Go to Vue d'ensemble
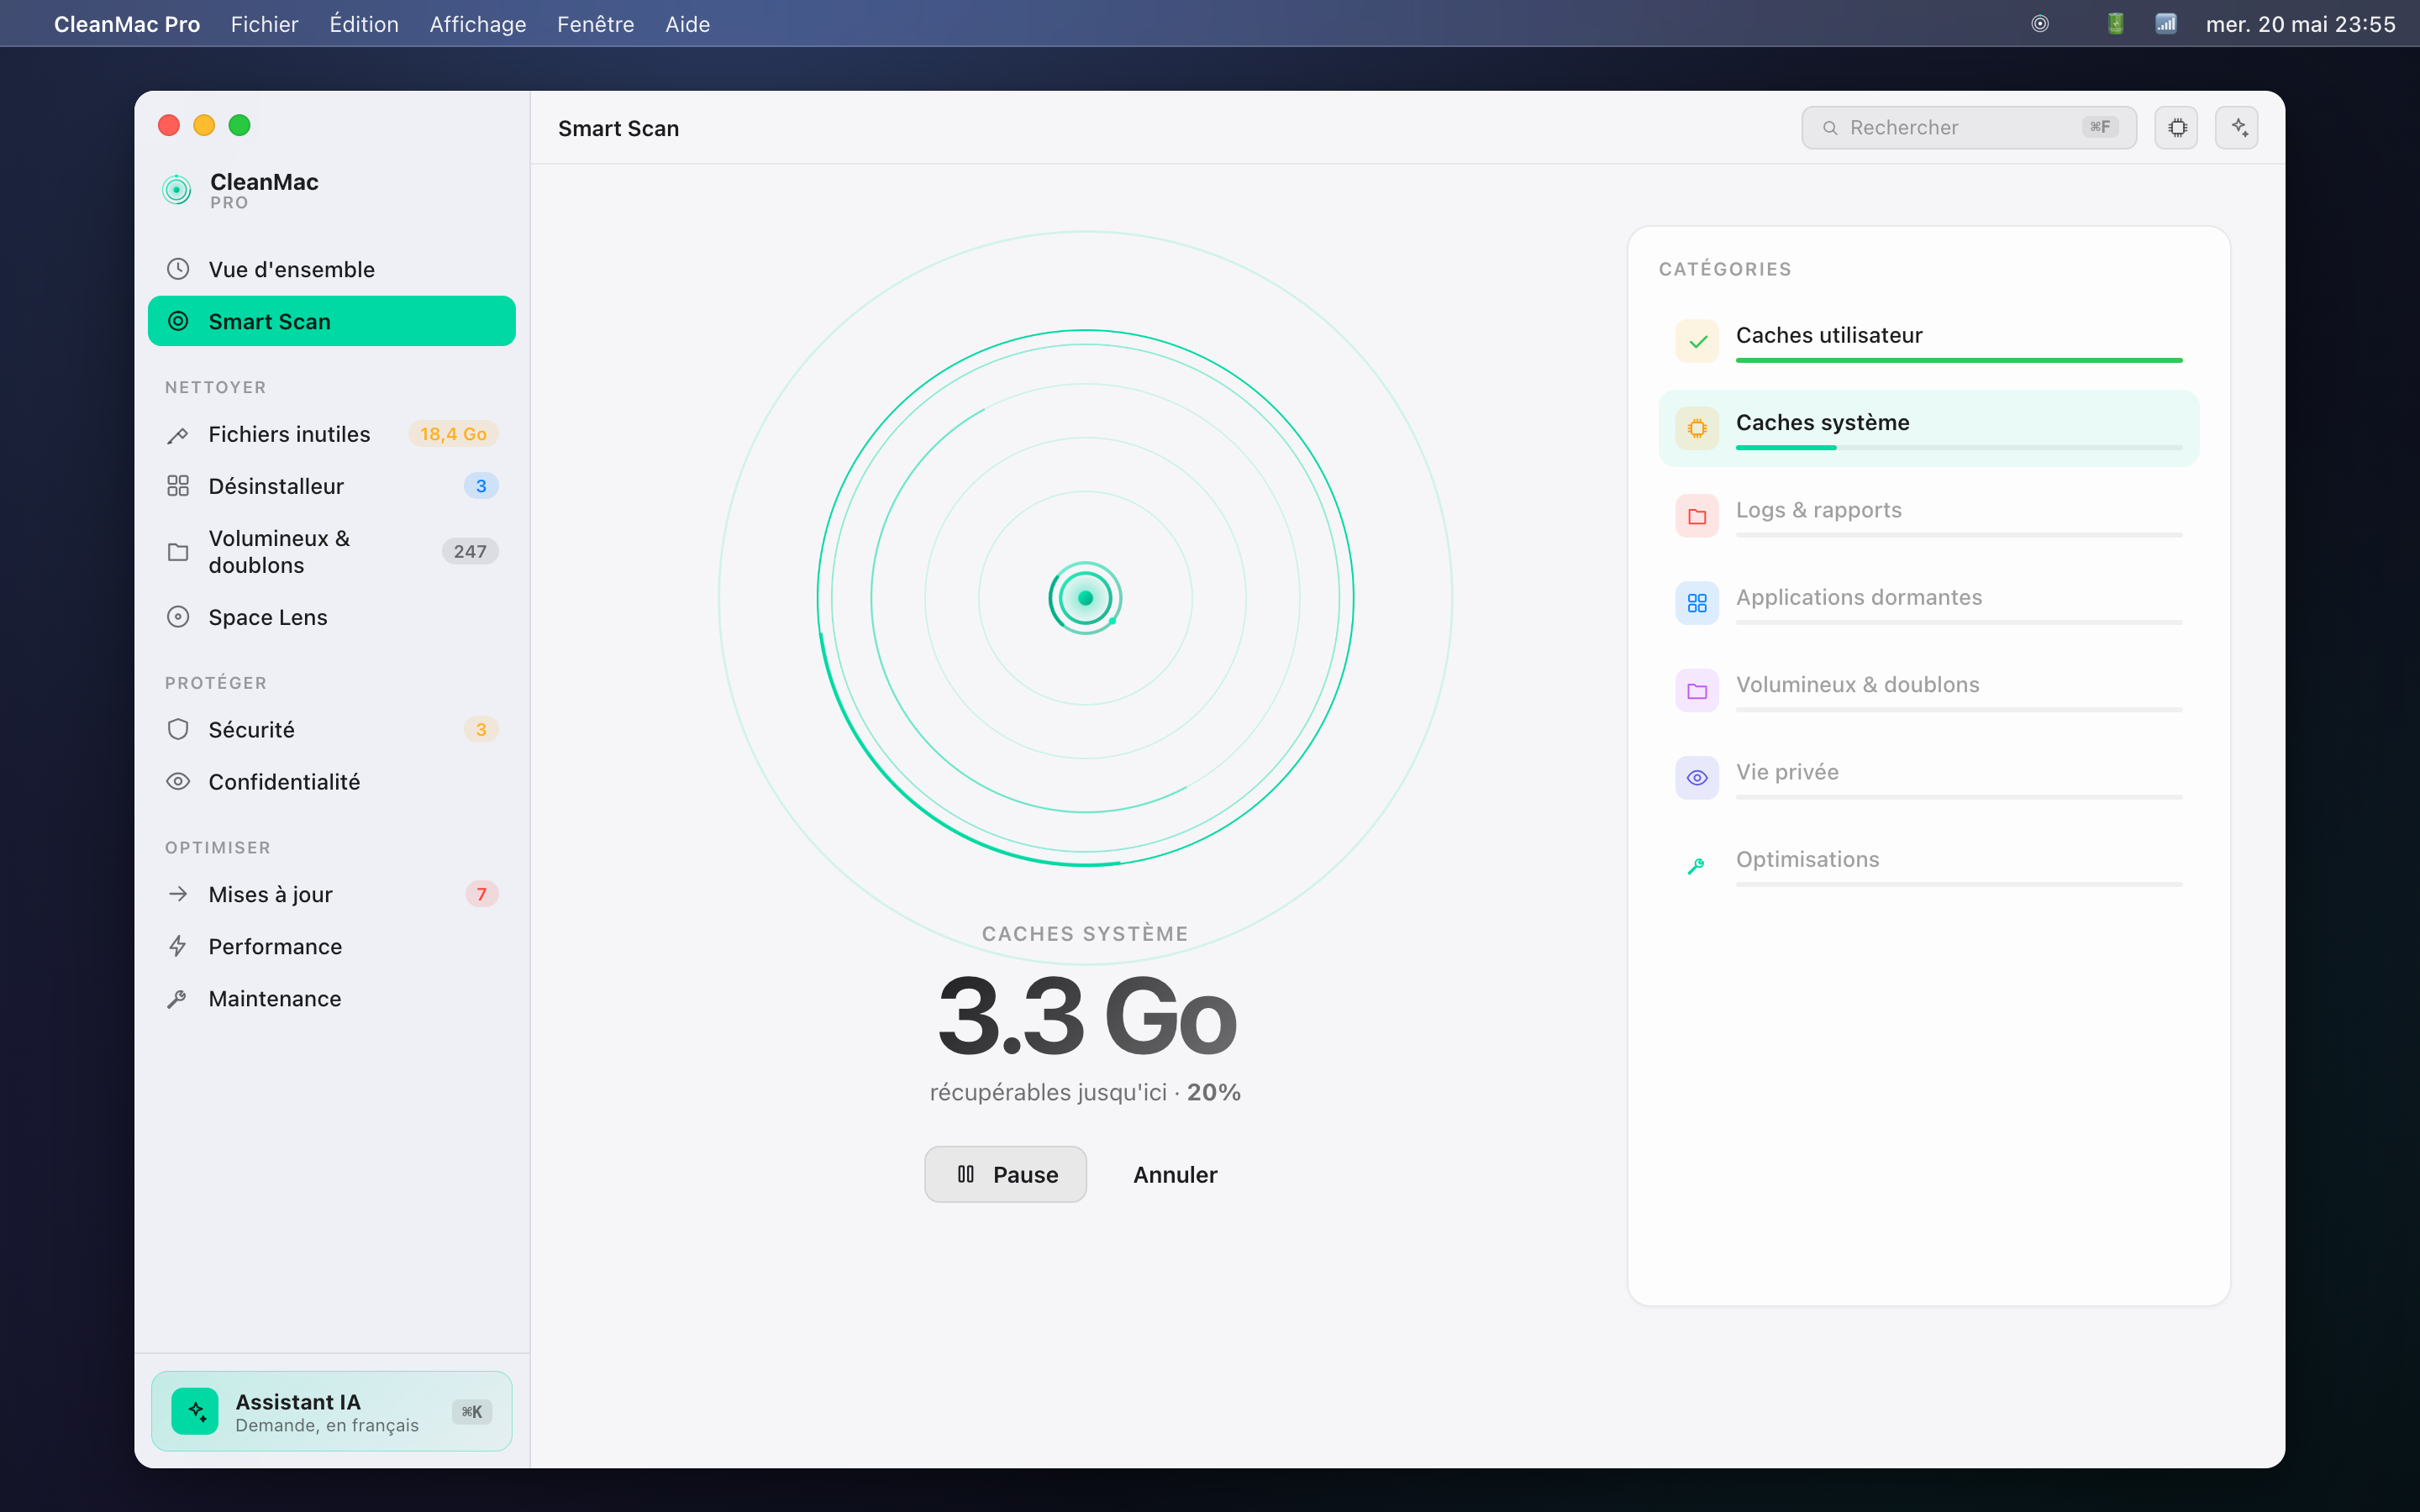This screenshot has height=1512, width=2420. coord(331,269)
